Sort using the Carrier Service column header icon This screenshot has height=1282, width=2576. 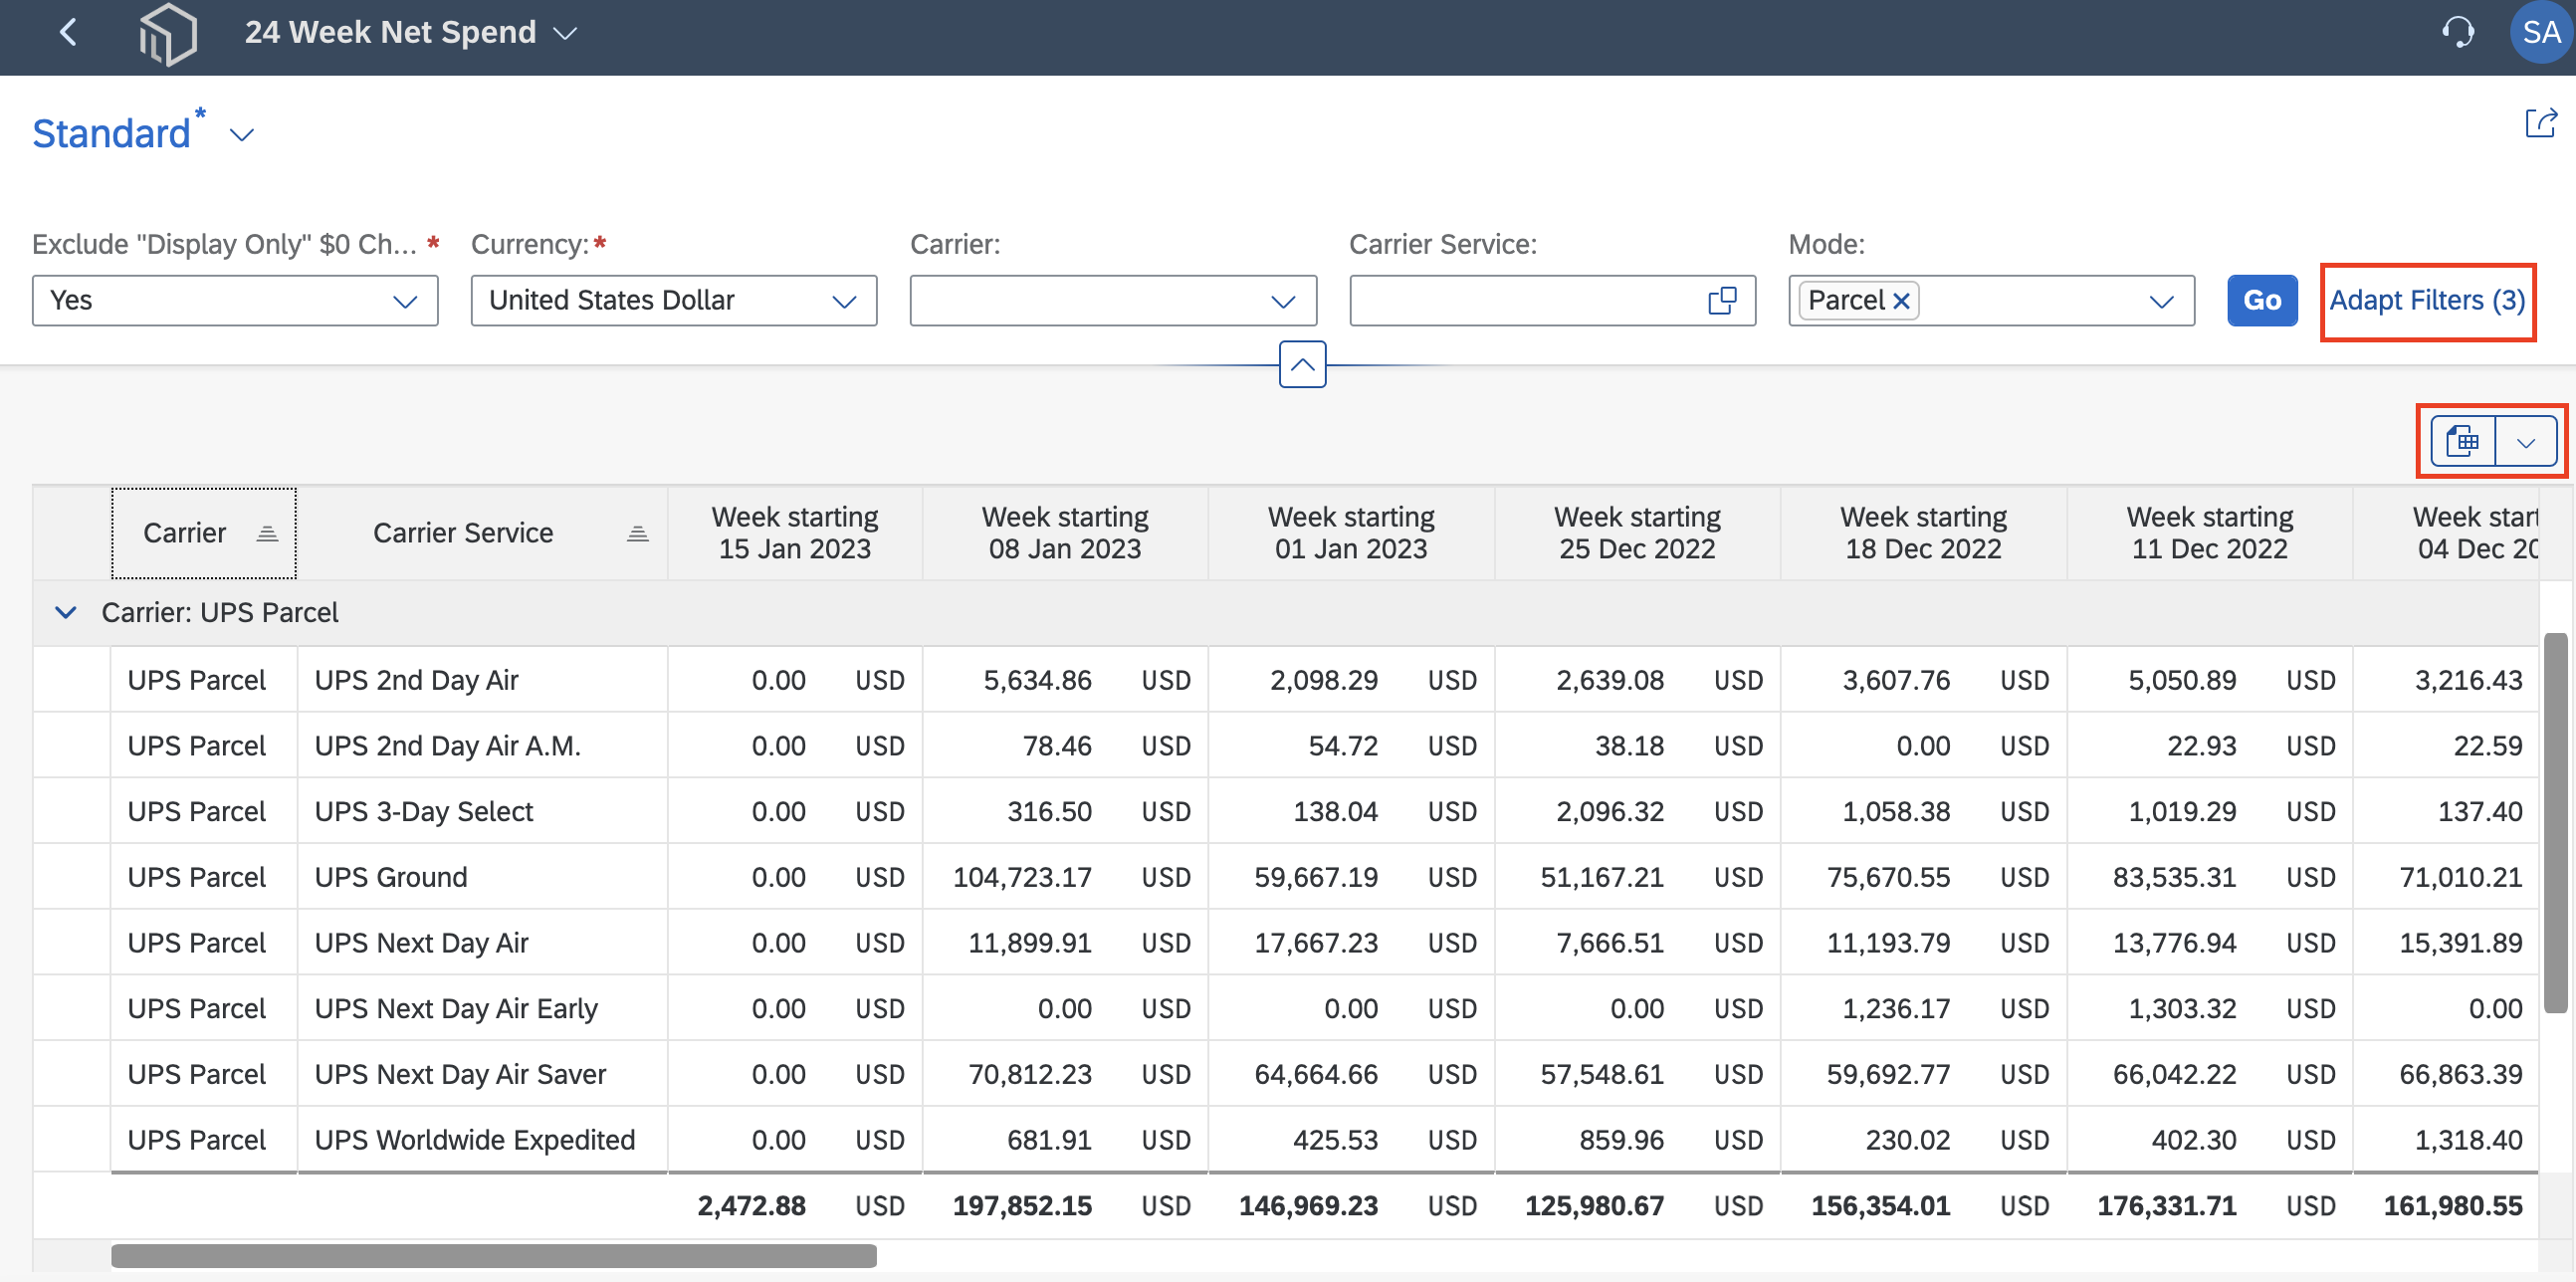click(637, 533)
